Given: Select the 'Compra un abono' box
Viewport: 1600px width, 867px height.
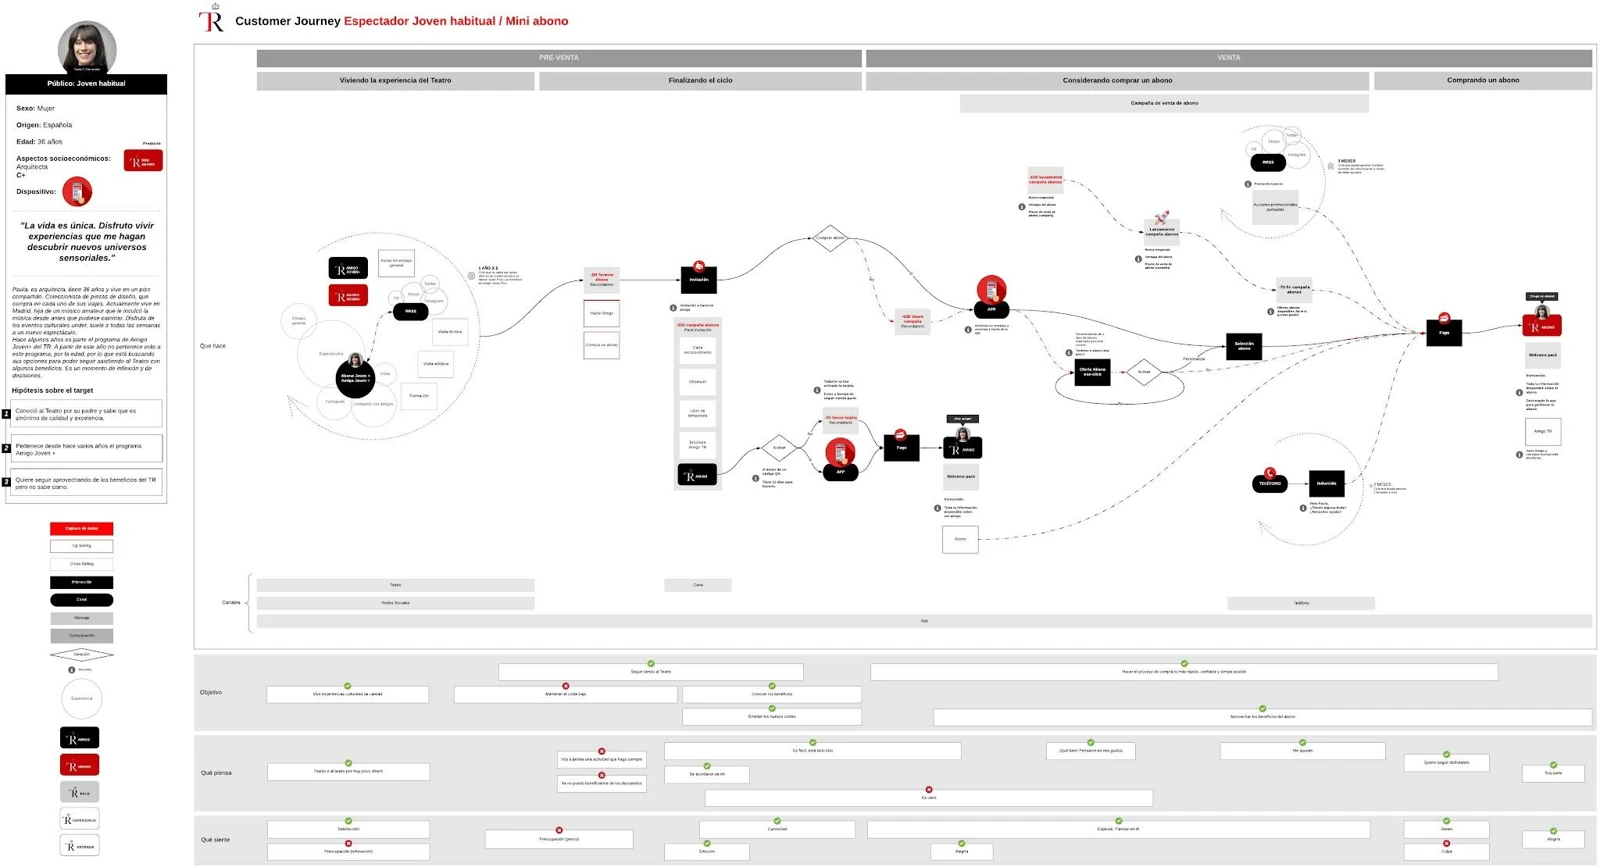Looking at the screenshot, I should 601,345.
